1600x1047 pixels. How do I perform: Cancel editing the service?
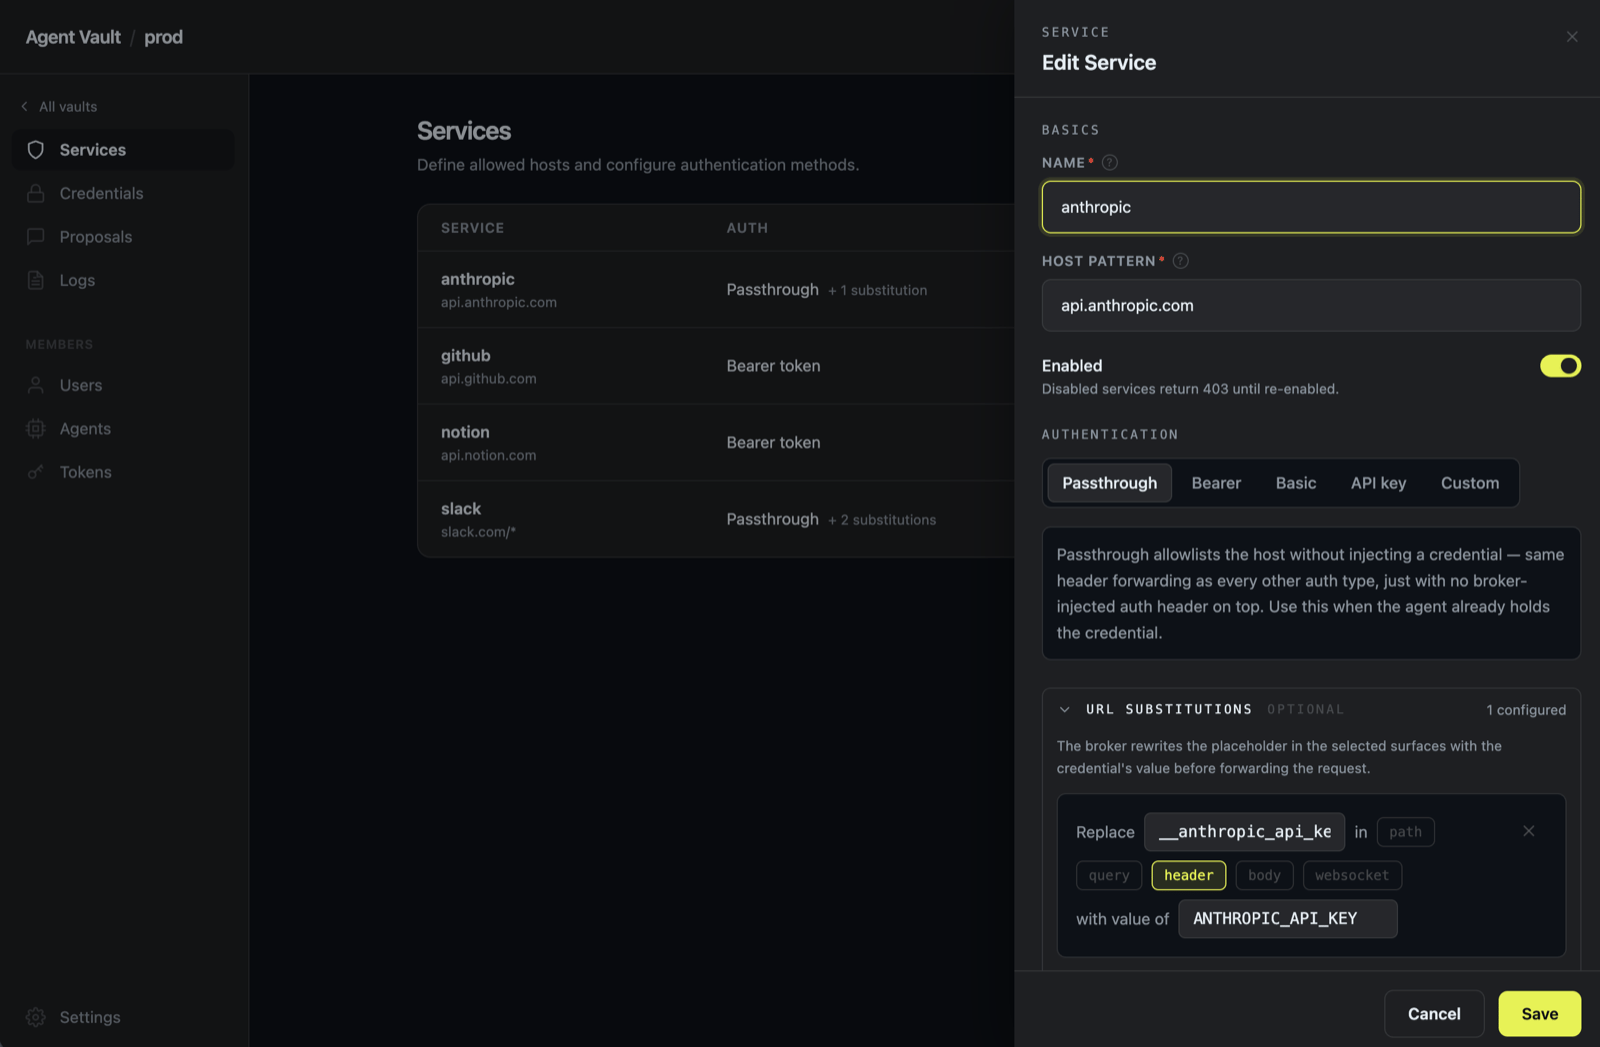(1434, 1014)
